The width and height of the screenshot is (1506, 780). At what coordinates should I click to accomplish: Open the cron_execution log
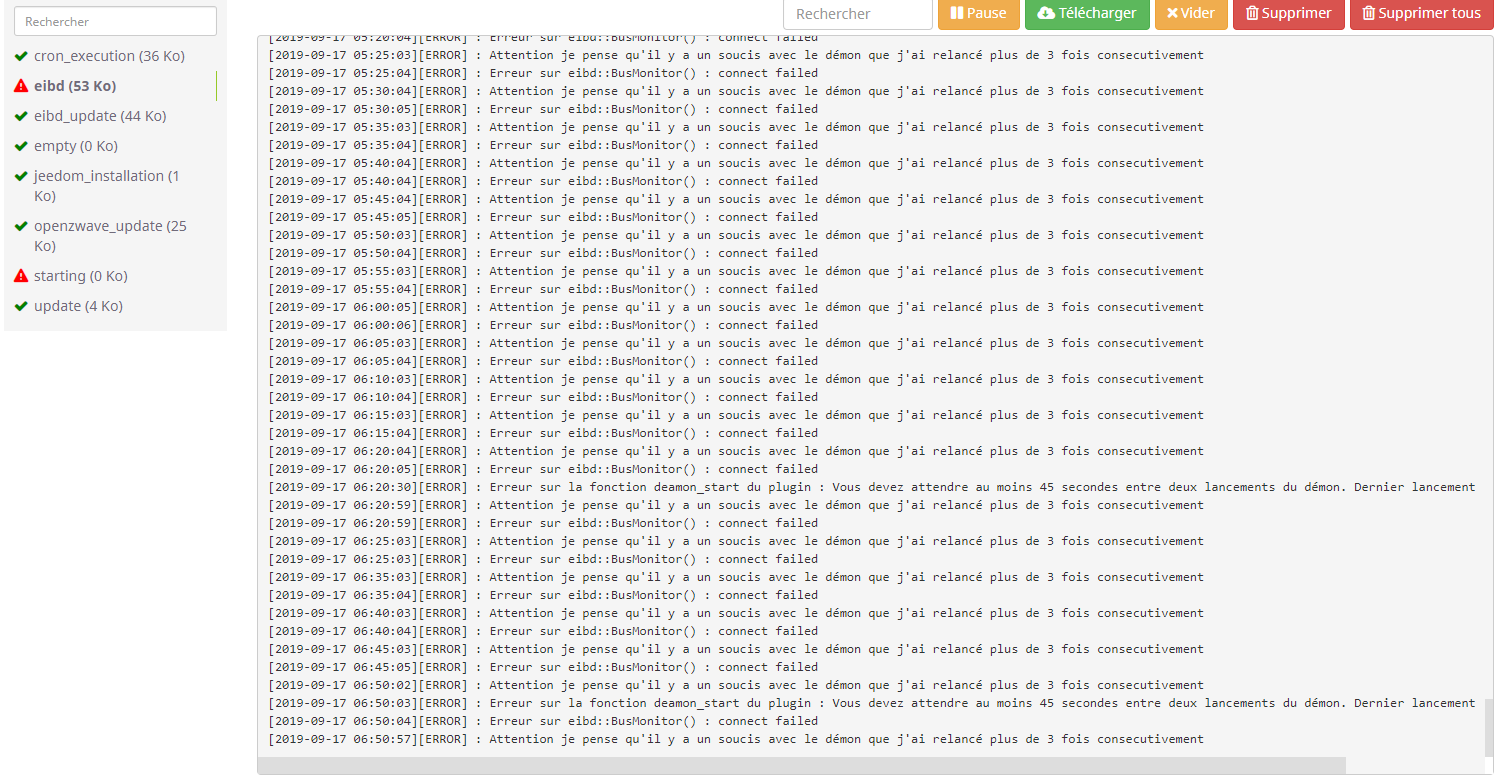109,56
